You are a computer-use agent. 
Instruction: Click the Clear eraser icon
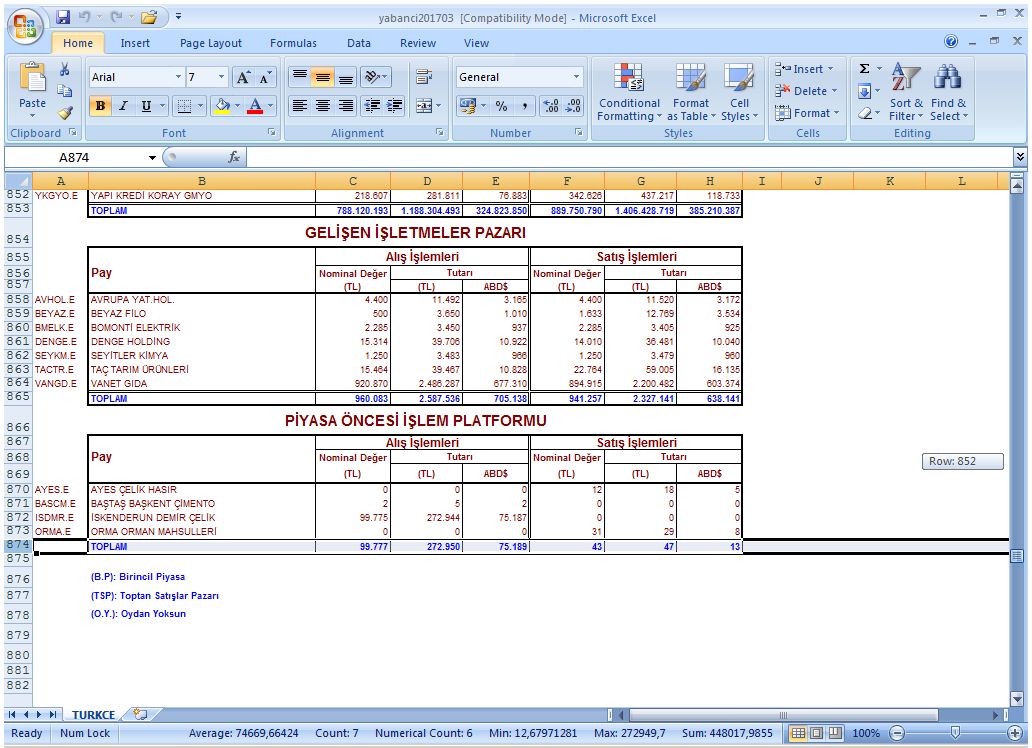click(x=865, y=113)
